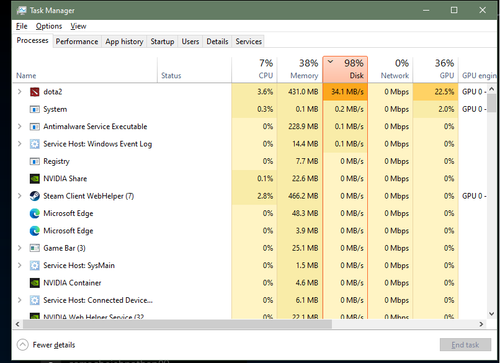The image size is (500, 363).
Task: Sort by the Status column header
Action: [x=195, y=70]
